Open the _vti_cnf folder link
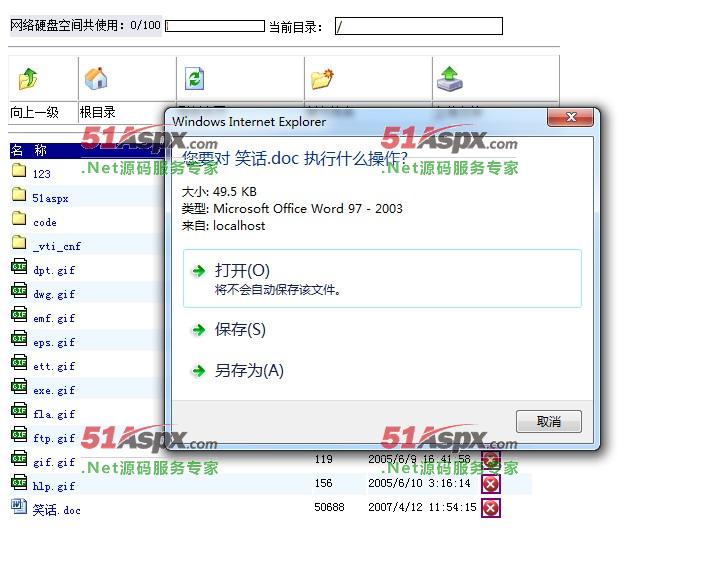This screenshot has height=572, width=702. click(57, 246)
